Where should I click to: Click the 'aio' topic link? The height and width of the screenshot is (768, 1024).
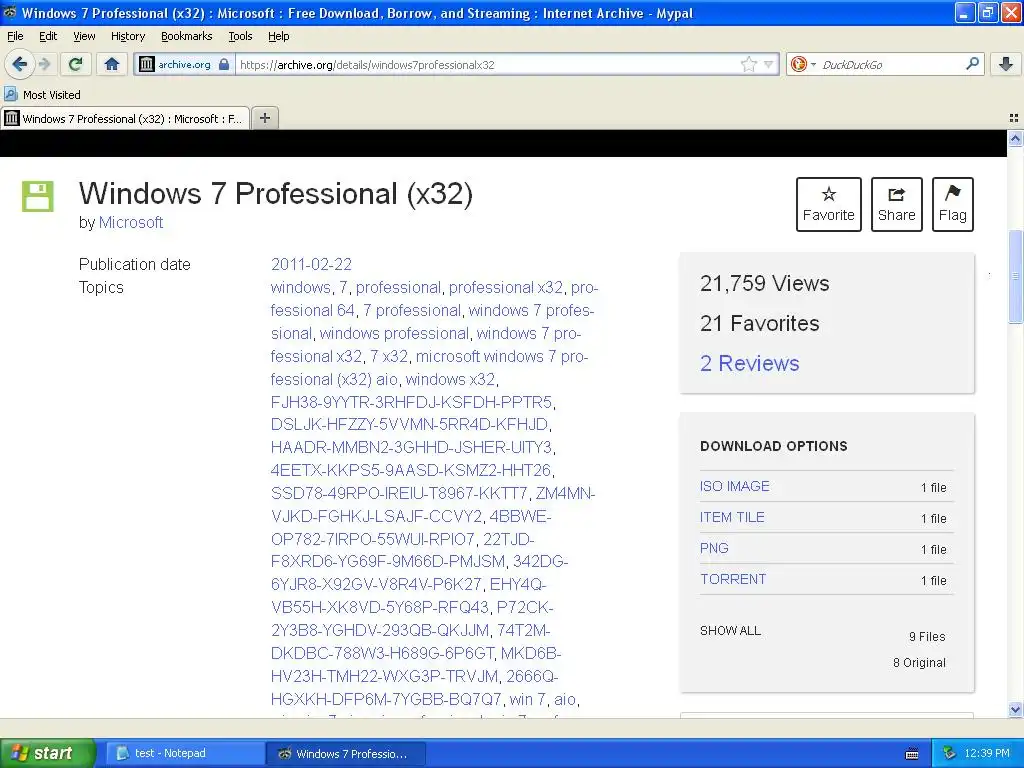tap(565, 699)
